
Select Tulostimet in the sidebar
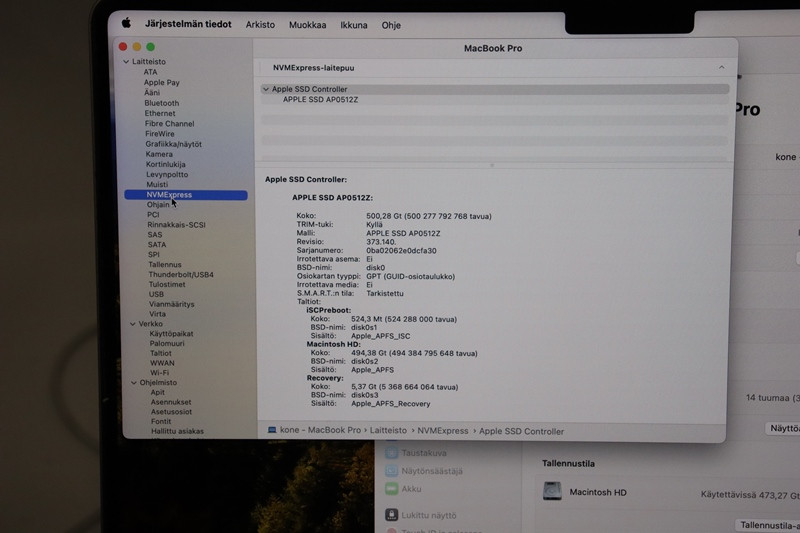(167, 284)
